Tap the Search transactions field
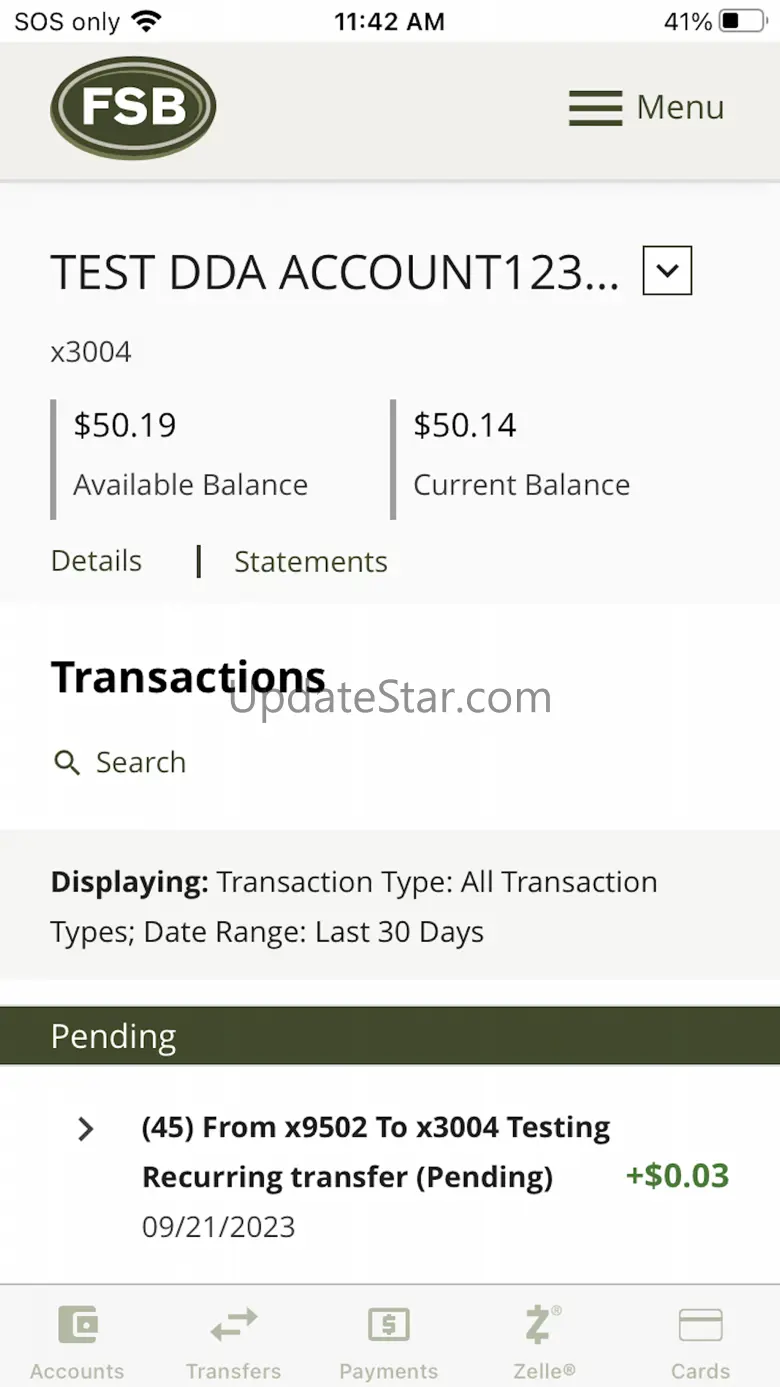The width and height of the screenshot is (780, 1387). click(x=141, y=762)
